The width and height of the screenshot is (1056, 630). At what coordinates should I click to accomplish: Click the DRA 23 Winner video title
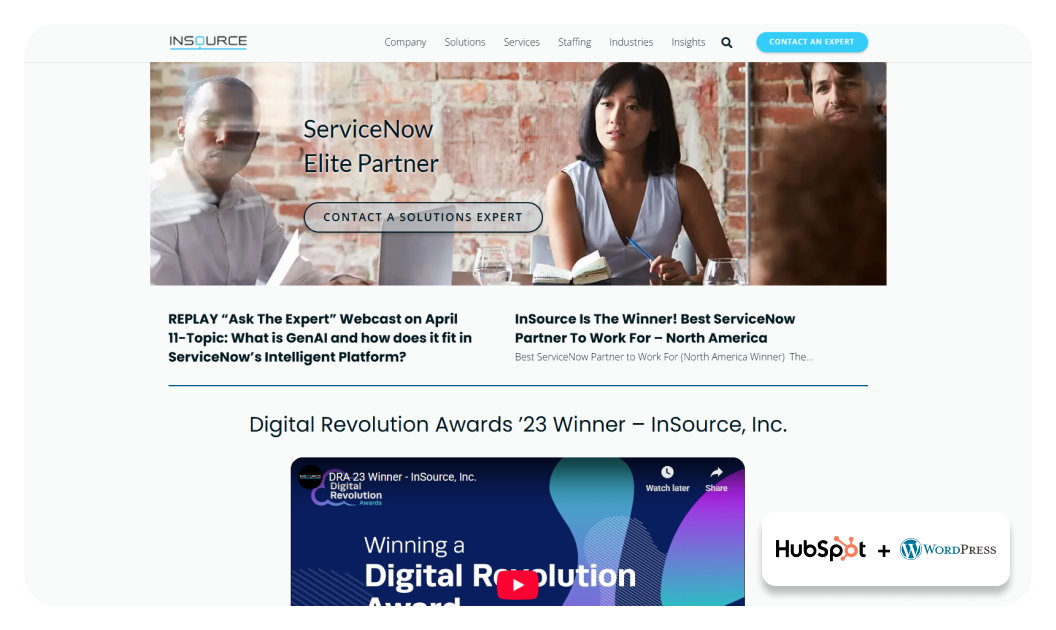[402, 476]
